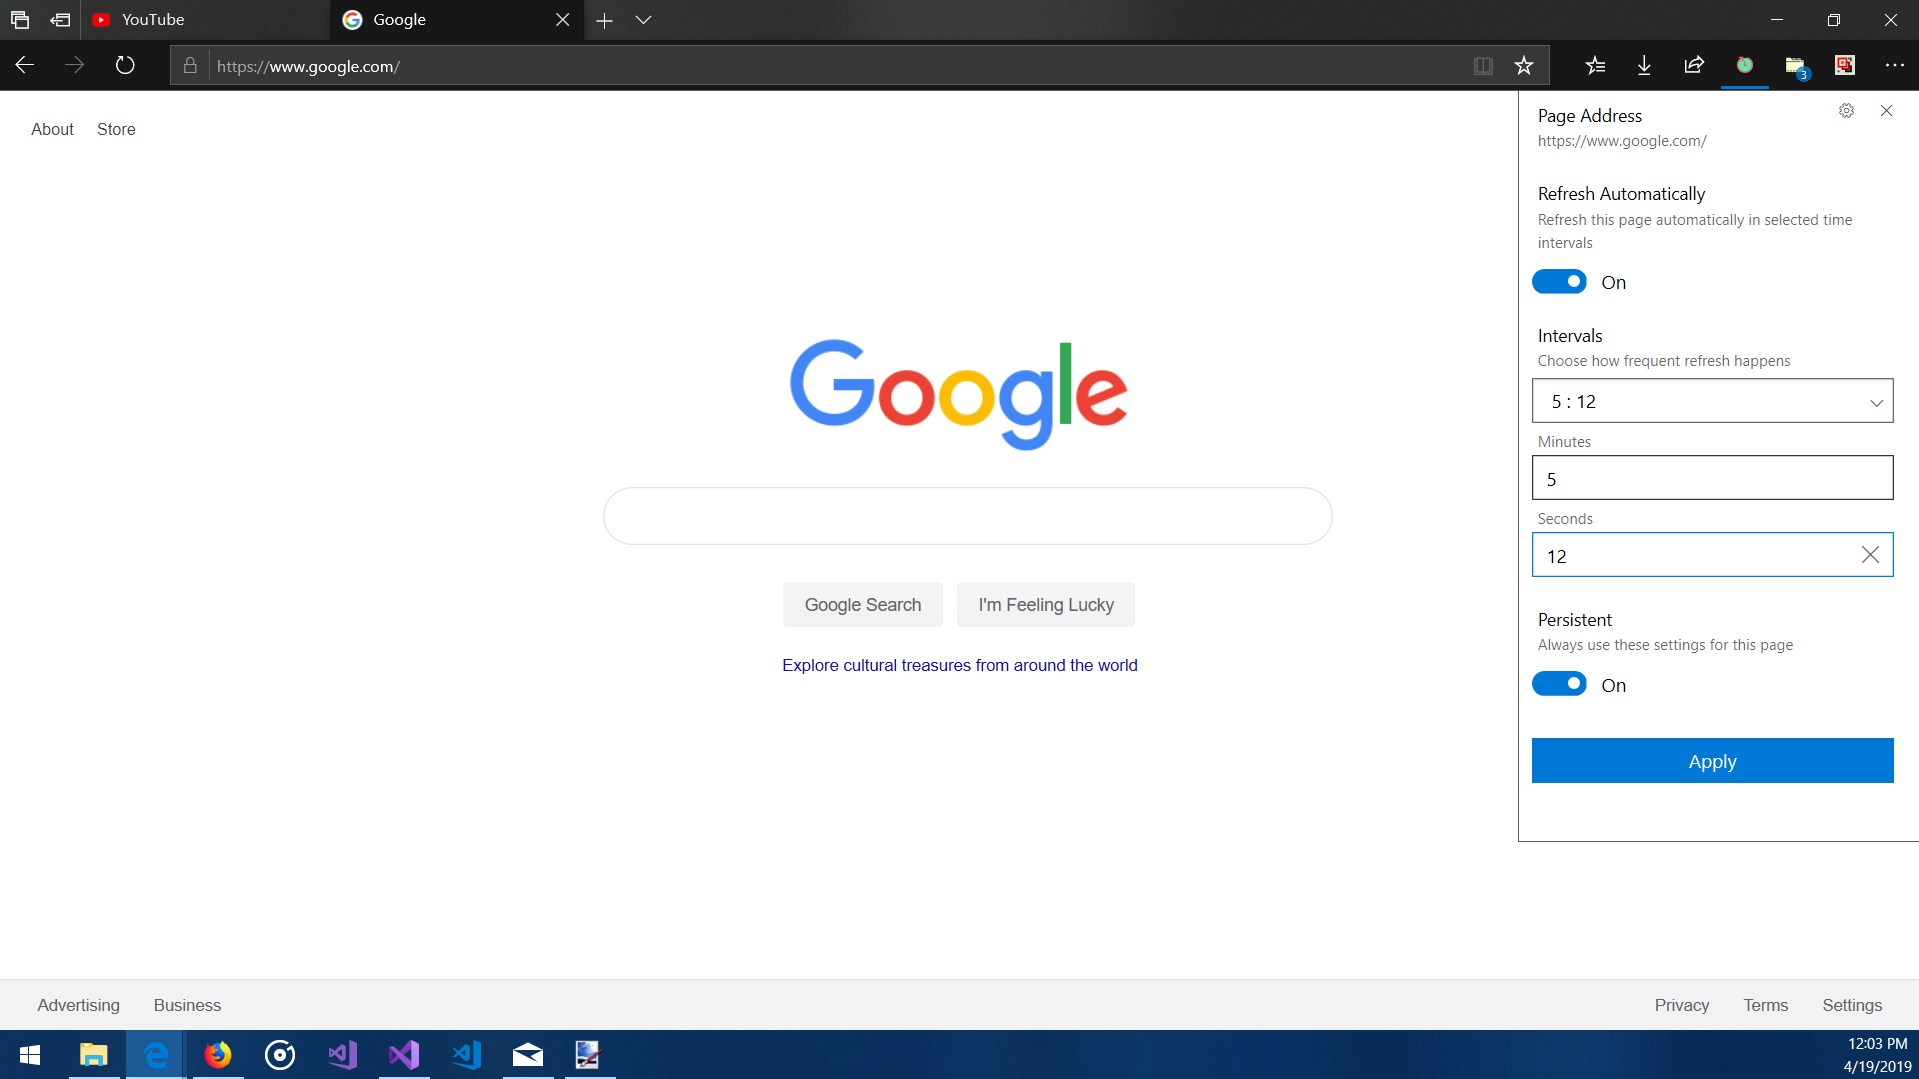The image size is (1919, 1079).
Task: Select the Google tab
Action: click(457, 20)
